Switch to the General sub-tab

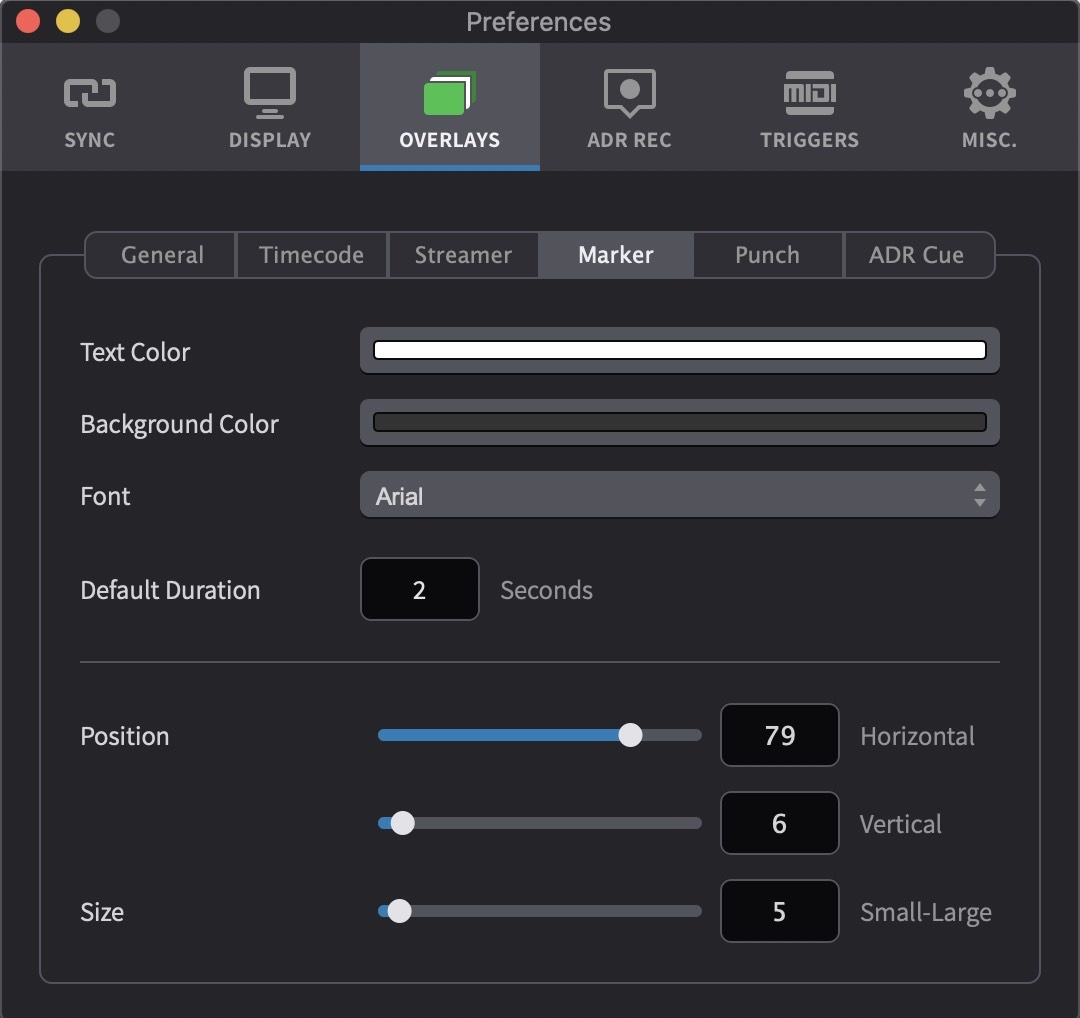coord(160,255)
